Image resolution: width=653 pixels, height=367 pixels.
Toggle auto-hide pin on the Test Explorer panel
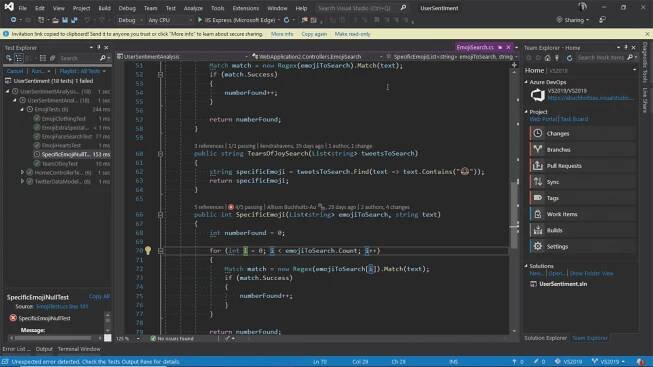(x=99, y=47)
